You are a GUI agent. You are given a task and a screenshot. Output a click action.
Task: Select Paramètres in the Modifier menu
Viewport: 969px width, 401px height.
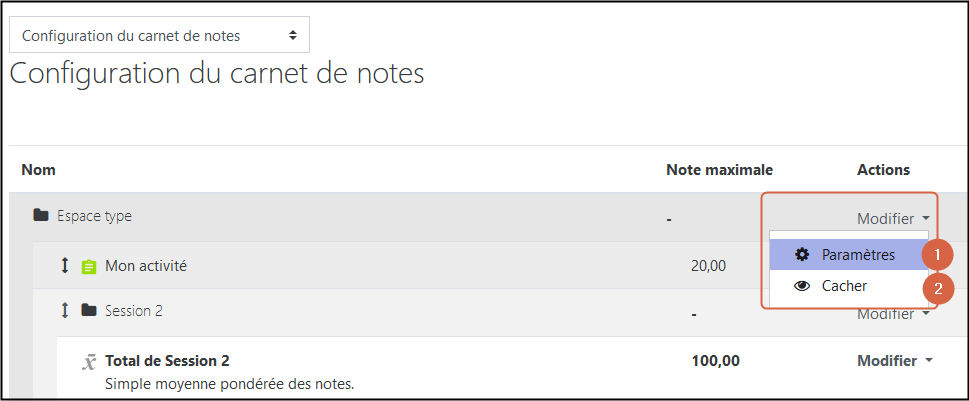tap(857, 255)
